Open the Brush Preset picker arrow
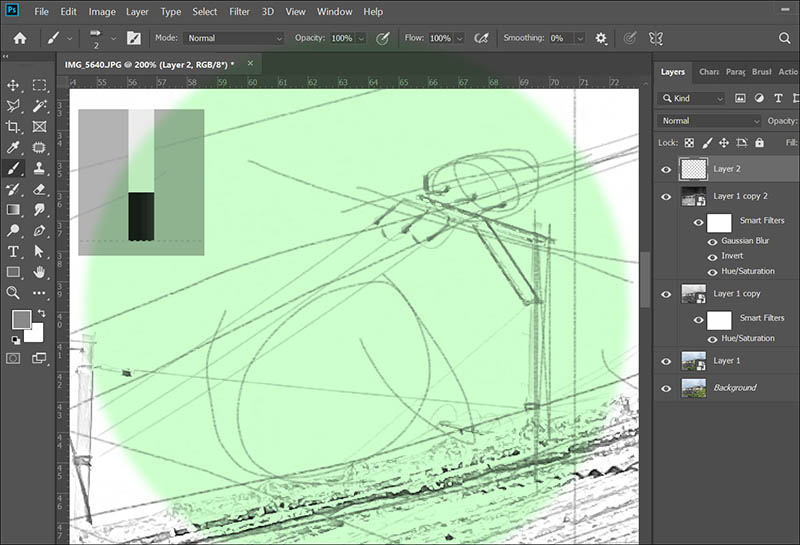Screen dimensions: 800x545 (113, 38)
